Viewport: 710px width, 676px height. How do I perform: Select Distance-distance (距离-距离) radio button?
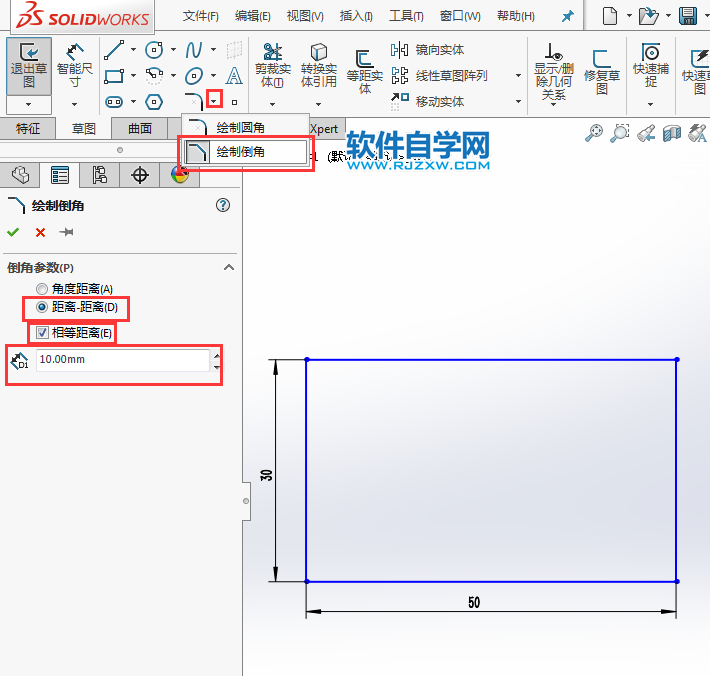pyautogui.click(x=42, y=307)
